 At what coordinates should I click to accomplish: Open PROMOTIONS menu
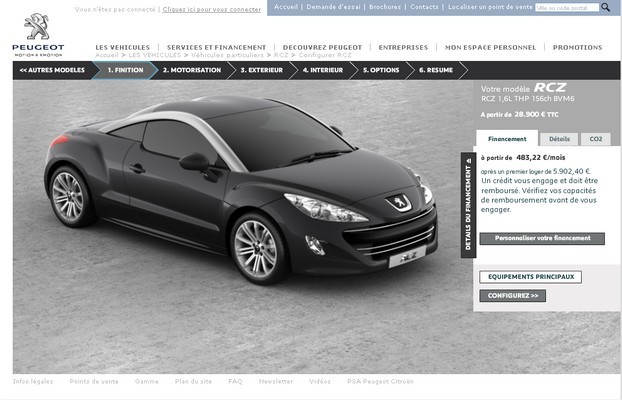pyautogui.click(x=577, y=47)
